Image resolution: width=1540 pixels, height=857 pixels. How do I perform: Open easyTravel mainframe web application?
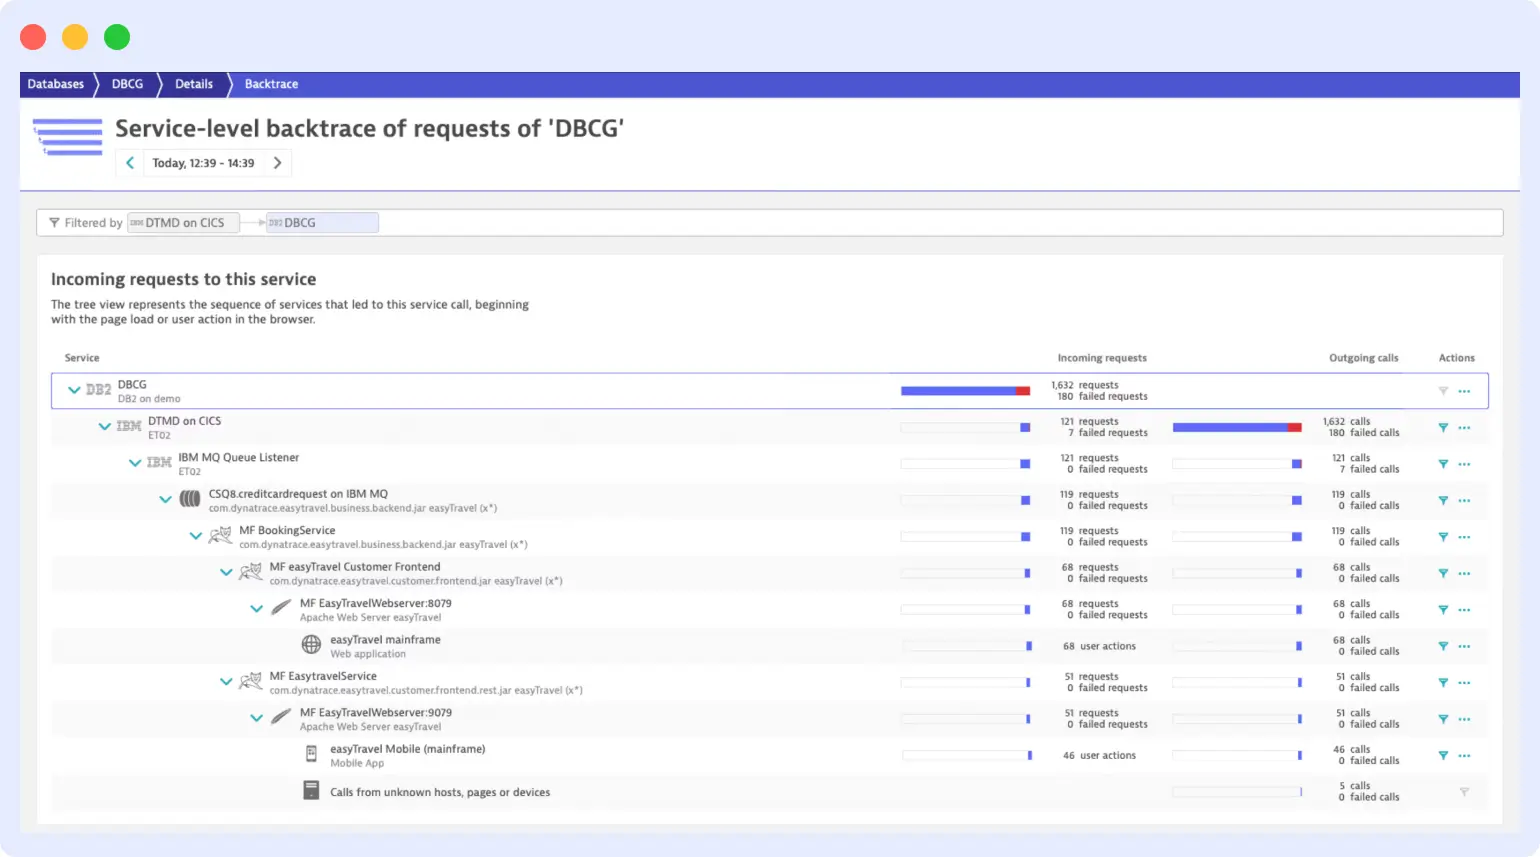pyautogui.click(x=385, y=640)
